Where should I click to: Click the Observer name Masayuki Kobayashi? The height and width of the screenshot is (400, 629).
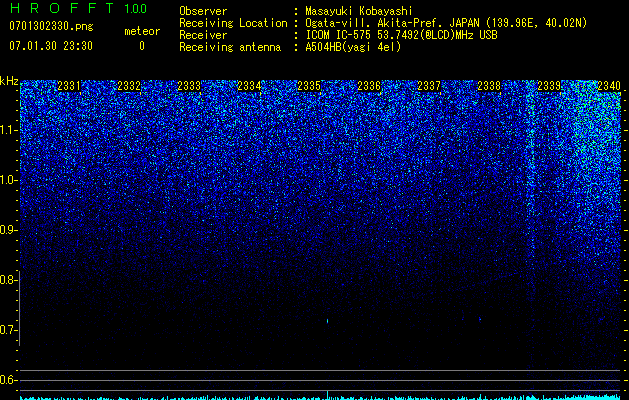tap(358, 11)
